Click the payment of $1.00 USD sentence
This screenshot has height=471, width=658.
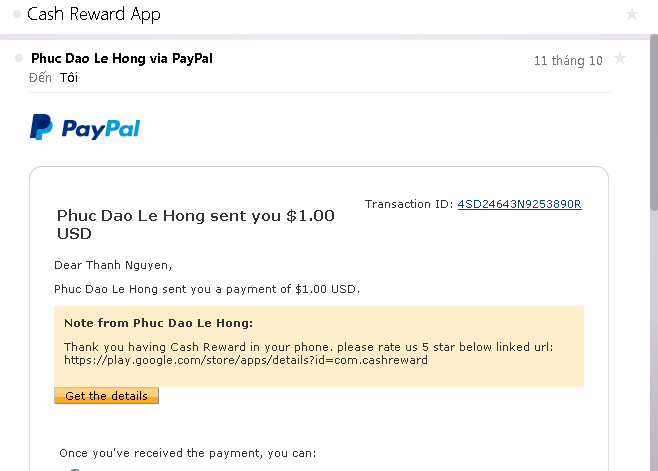(x=207, y=289)
